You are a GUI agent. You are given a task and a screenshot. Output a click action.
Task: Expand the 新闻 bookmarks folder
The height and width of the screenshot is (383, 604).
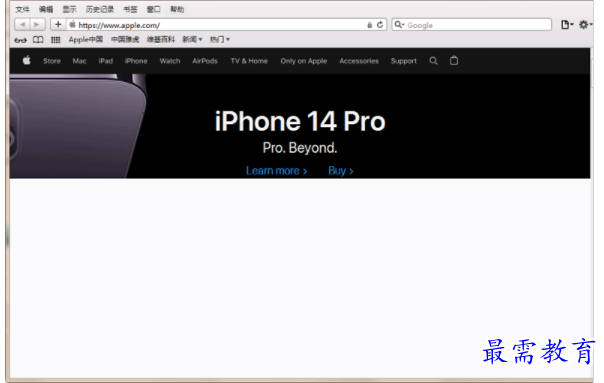tap(192, 39)
